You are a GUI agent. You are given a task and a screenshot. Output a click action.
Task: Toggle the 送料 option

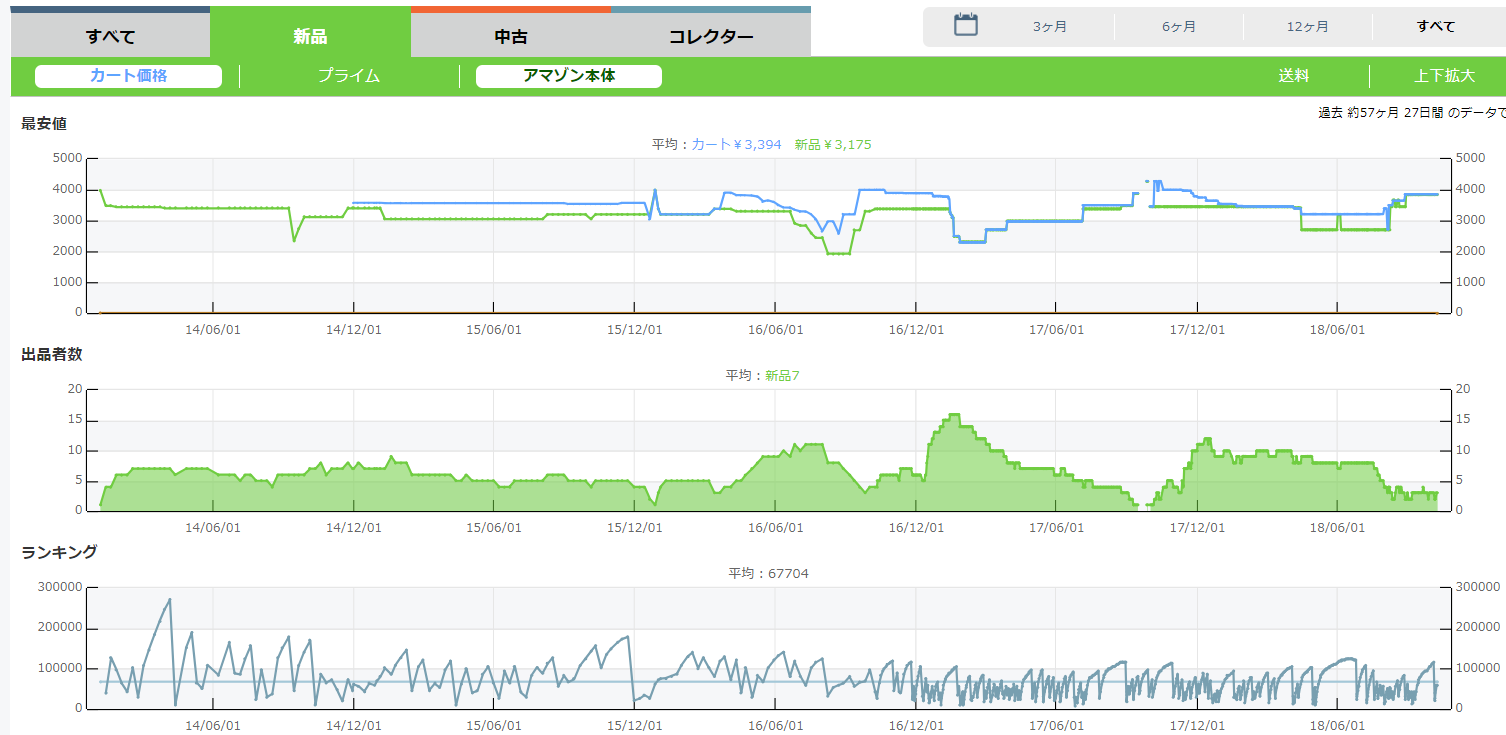pyautogui.click(x=1293, y=76)
